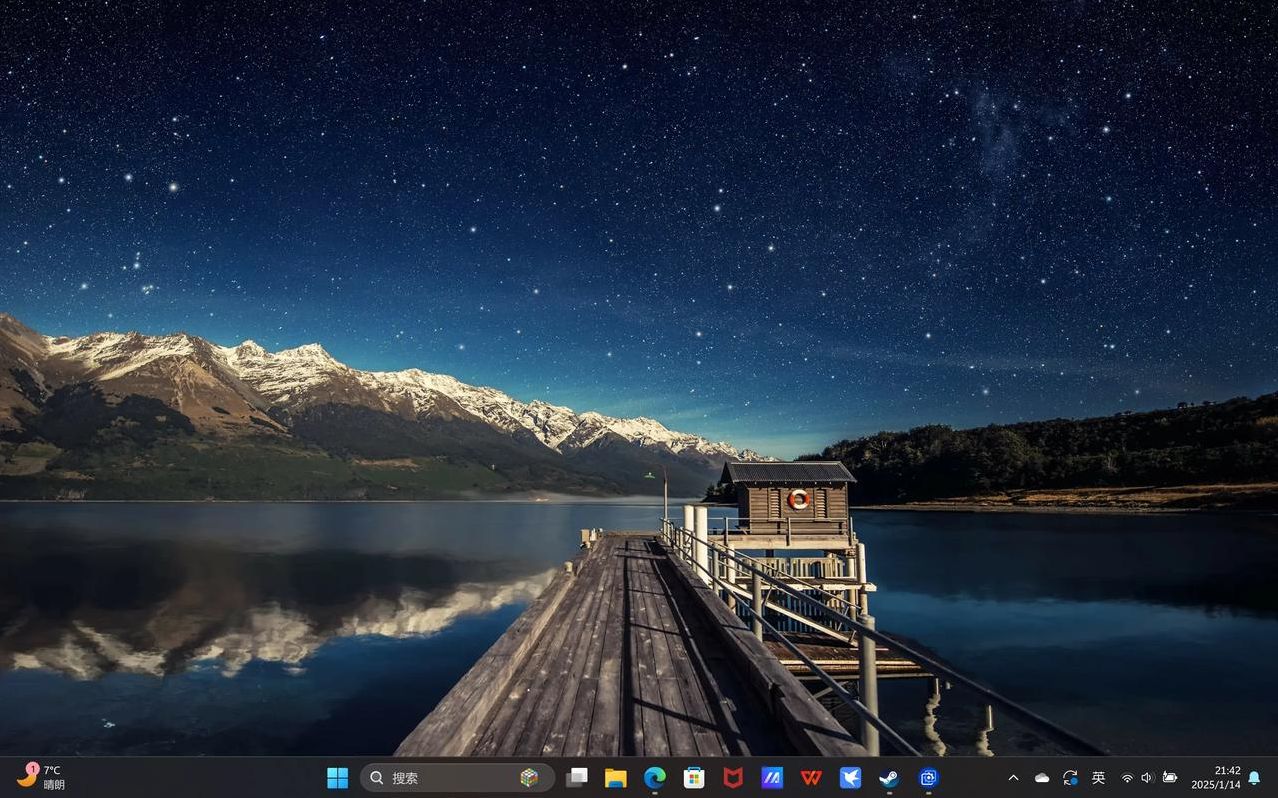This screenshot has height=798, width=1278.
Task: Launch McAfee antivirus from taskbar
Action: pyautogui.click(x=733, y=777)
